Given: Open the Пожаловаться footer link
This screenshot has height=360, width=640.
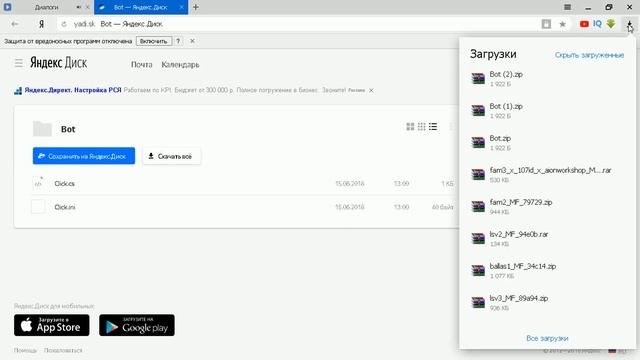Looking at the screenshot, I should [63, 350].
